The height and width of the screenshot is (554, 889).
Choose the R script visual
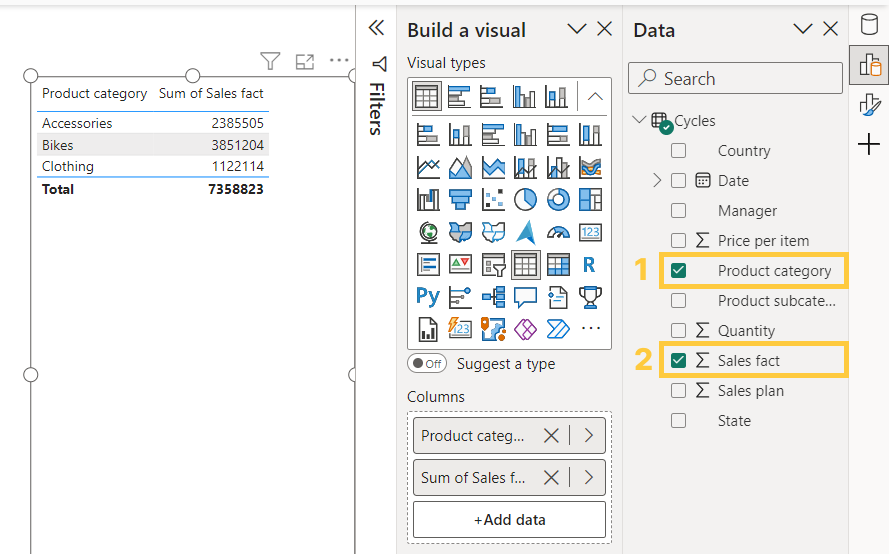point(590,265)
